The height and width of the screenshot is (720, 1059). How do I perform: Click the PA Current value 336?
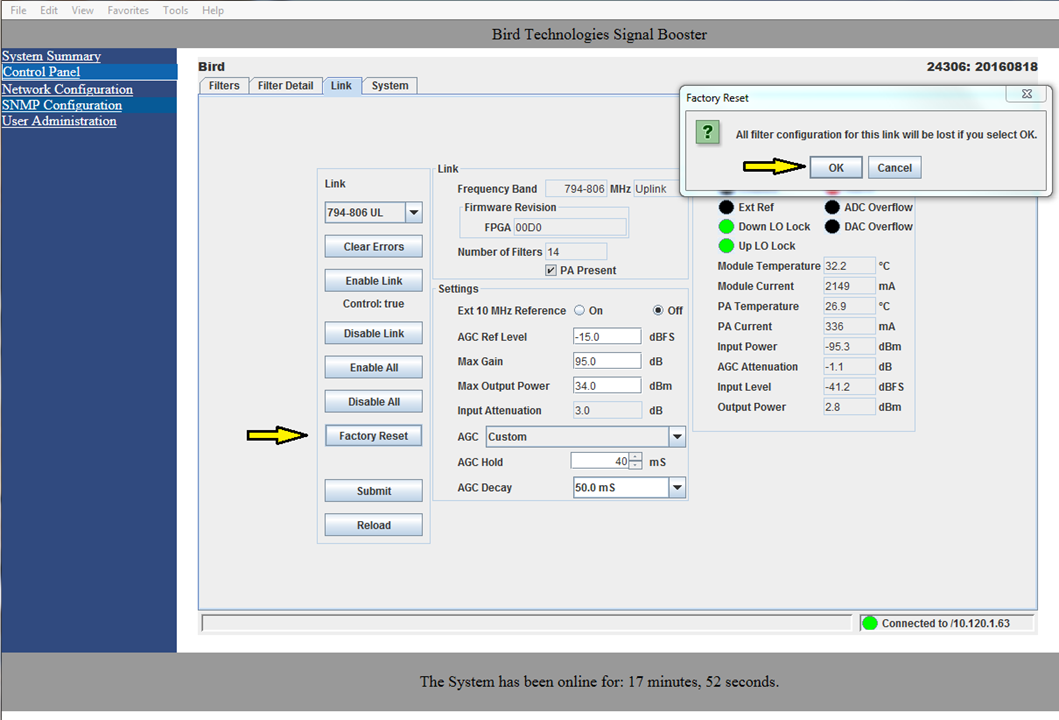pos(849,326)
